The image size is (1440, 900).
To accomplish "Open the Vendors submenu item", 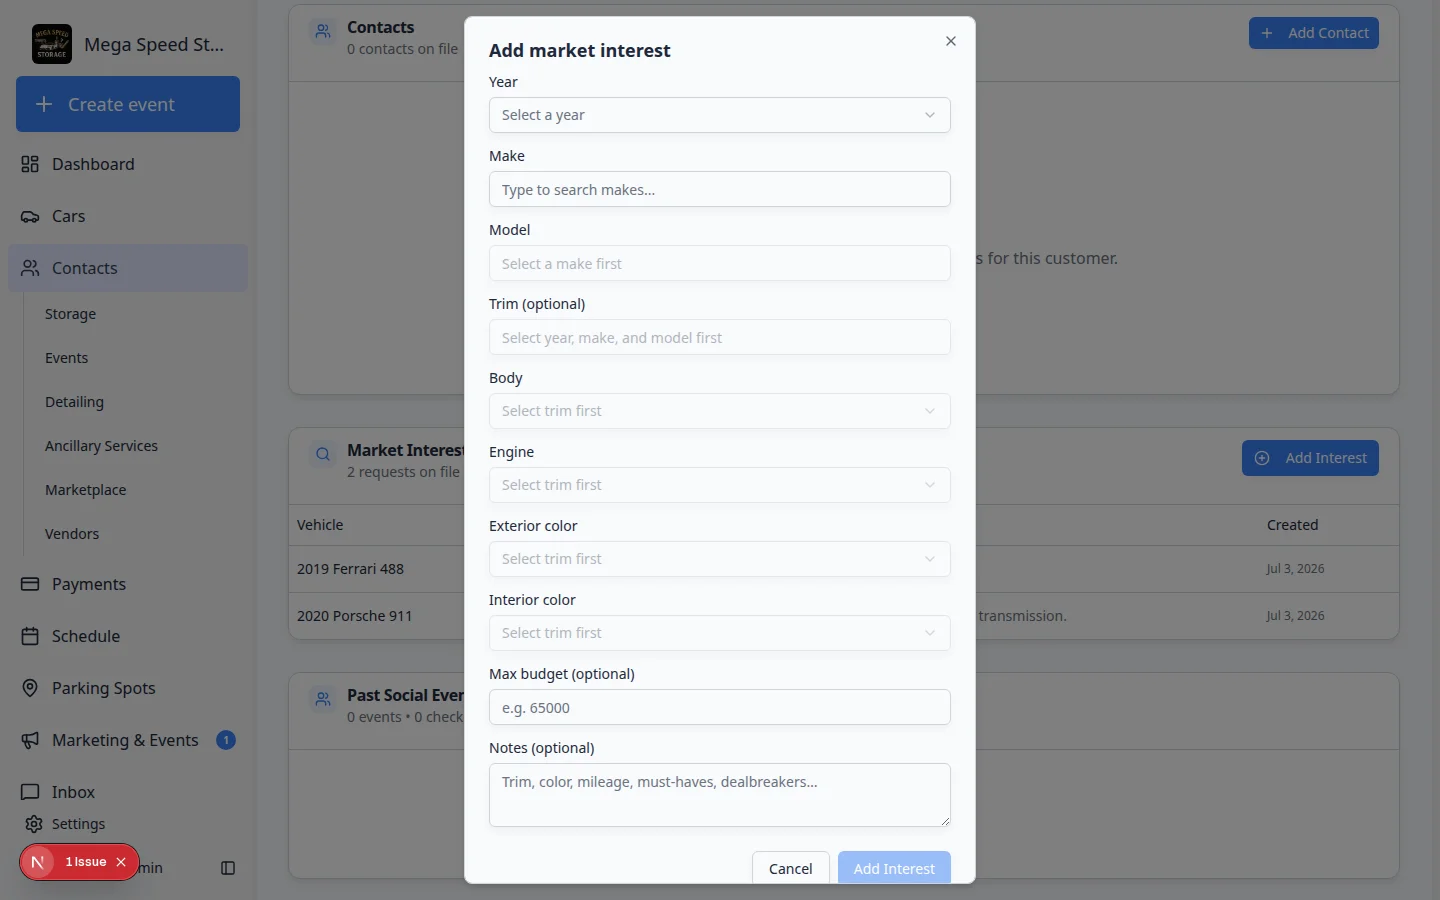I will [72, 534].
